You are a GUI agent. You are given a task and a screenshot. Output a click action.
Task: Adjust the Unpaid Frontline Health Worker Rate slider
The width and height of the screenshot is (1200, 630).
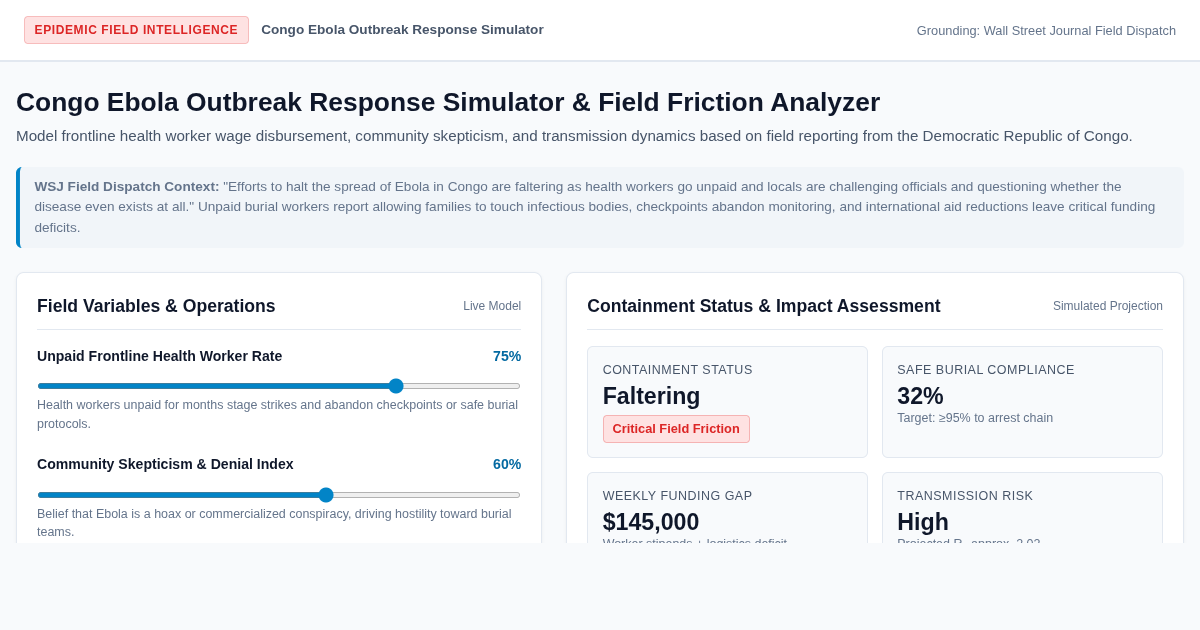pos(279,386)
